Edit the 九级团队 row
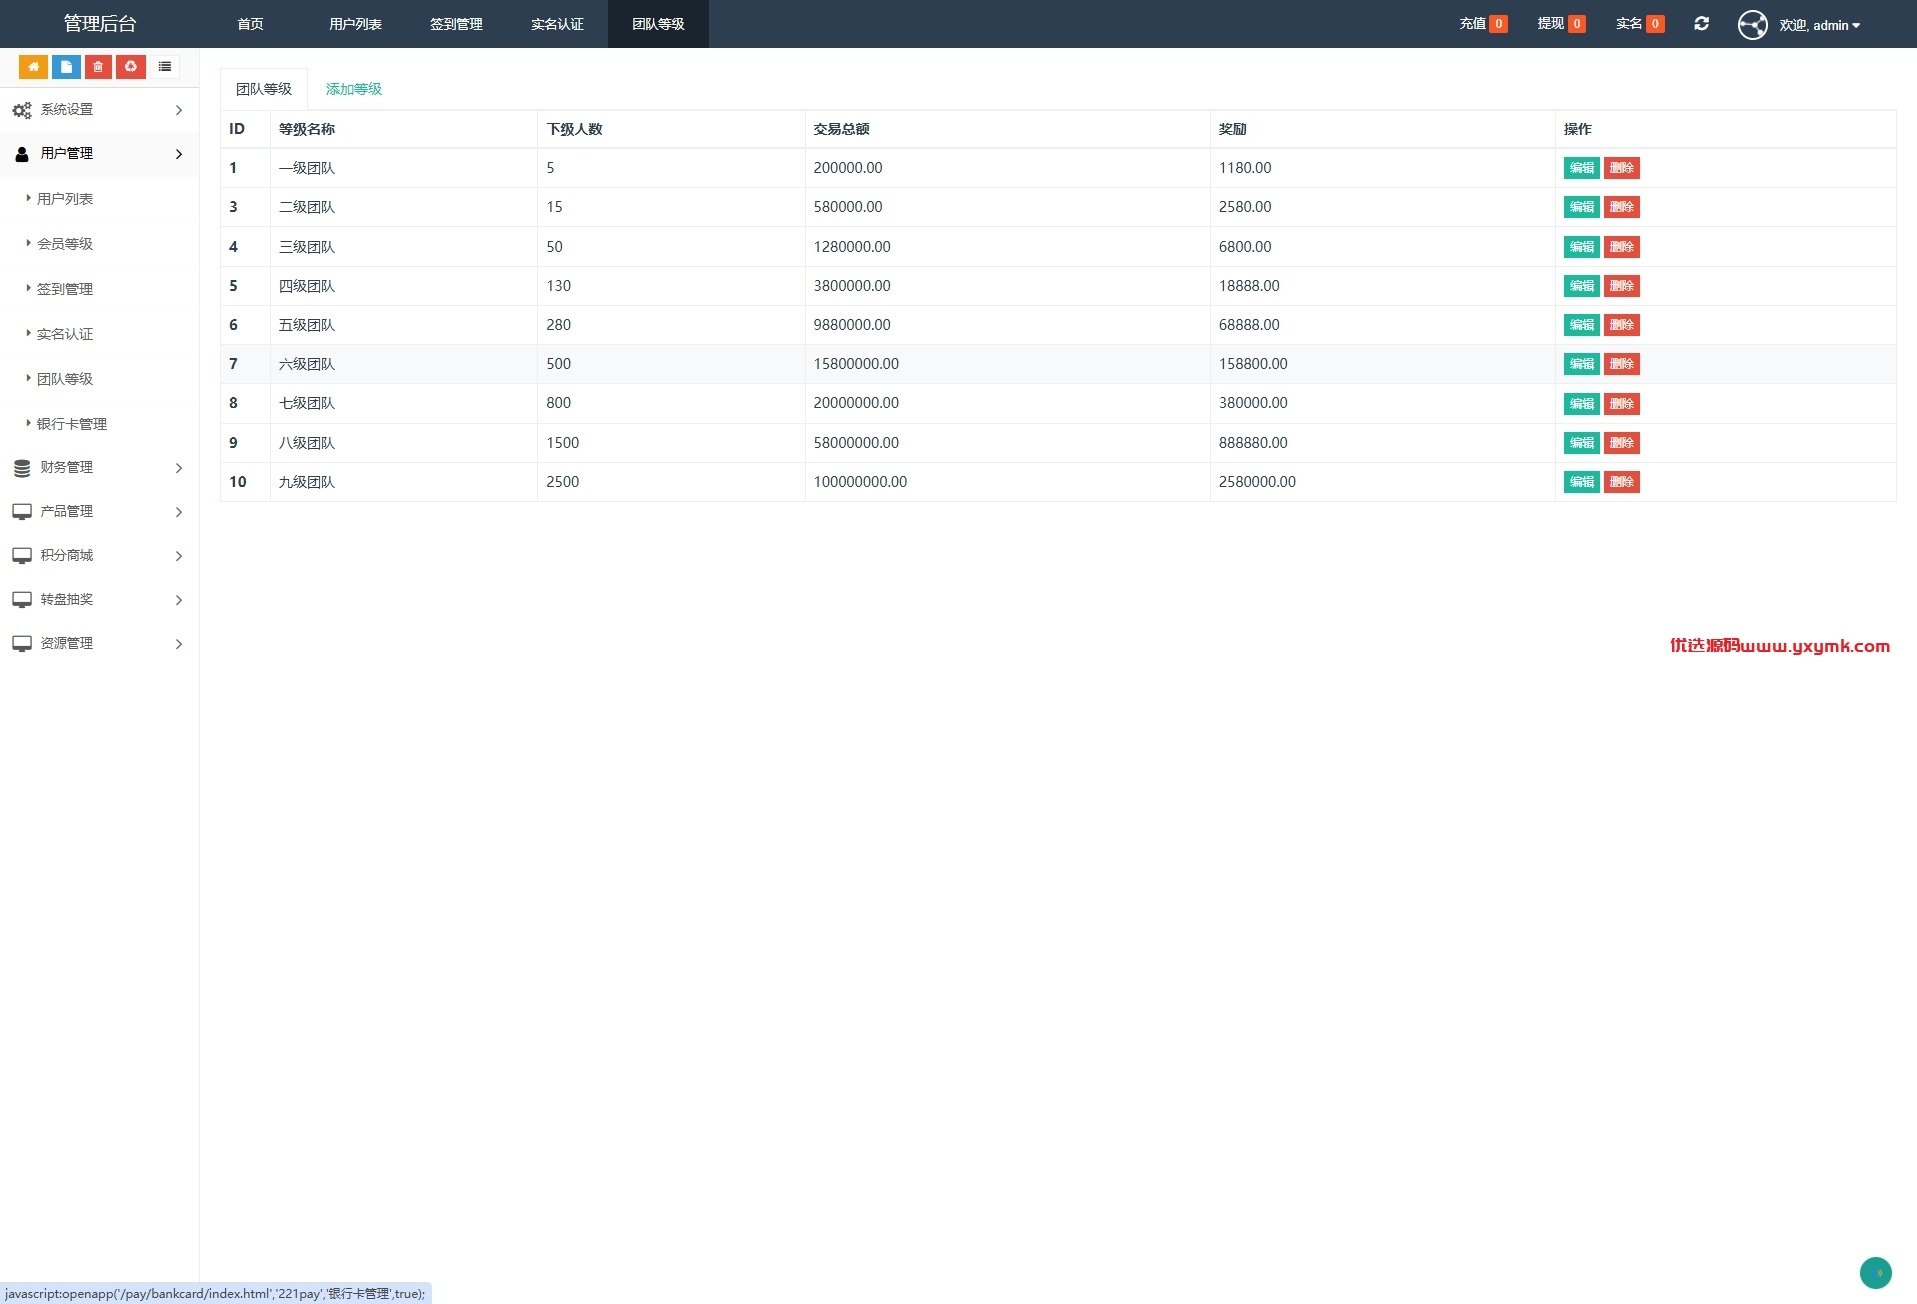The width and height of the screenshot is (1917, 1304). [x=1581, y=482]
